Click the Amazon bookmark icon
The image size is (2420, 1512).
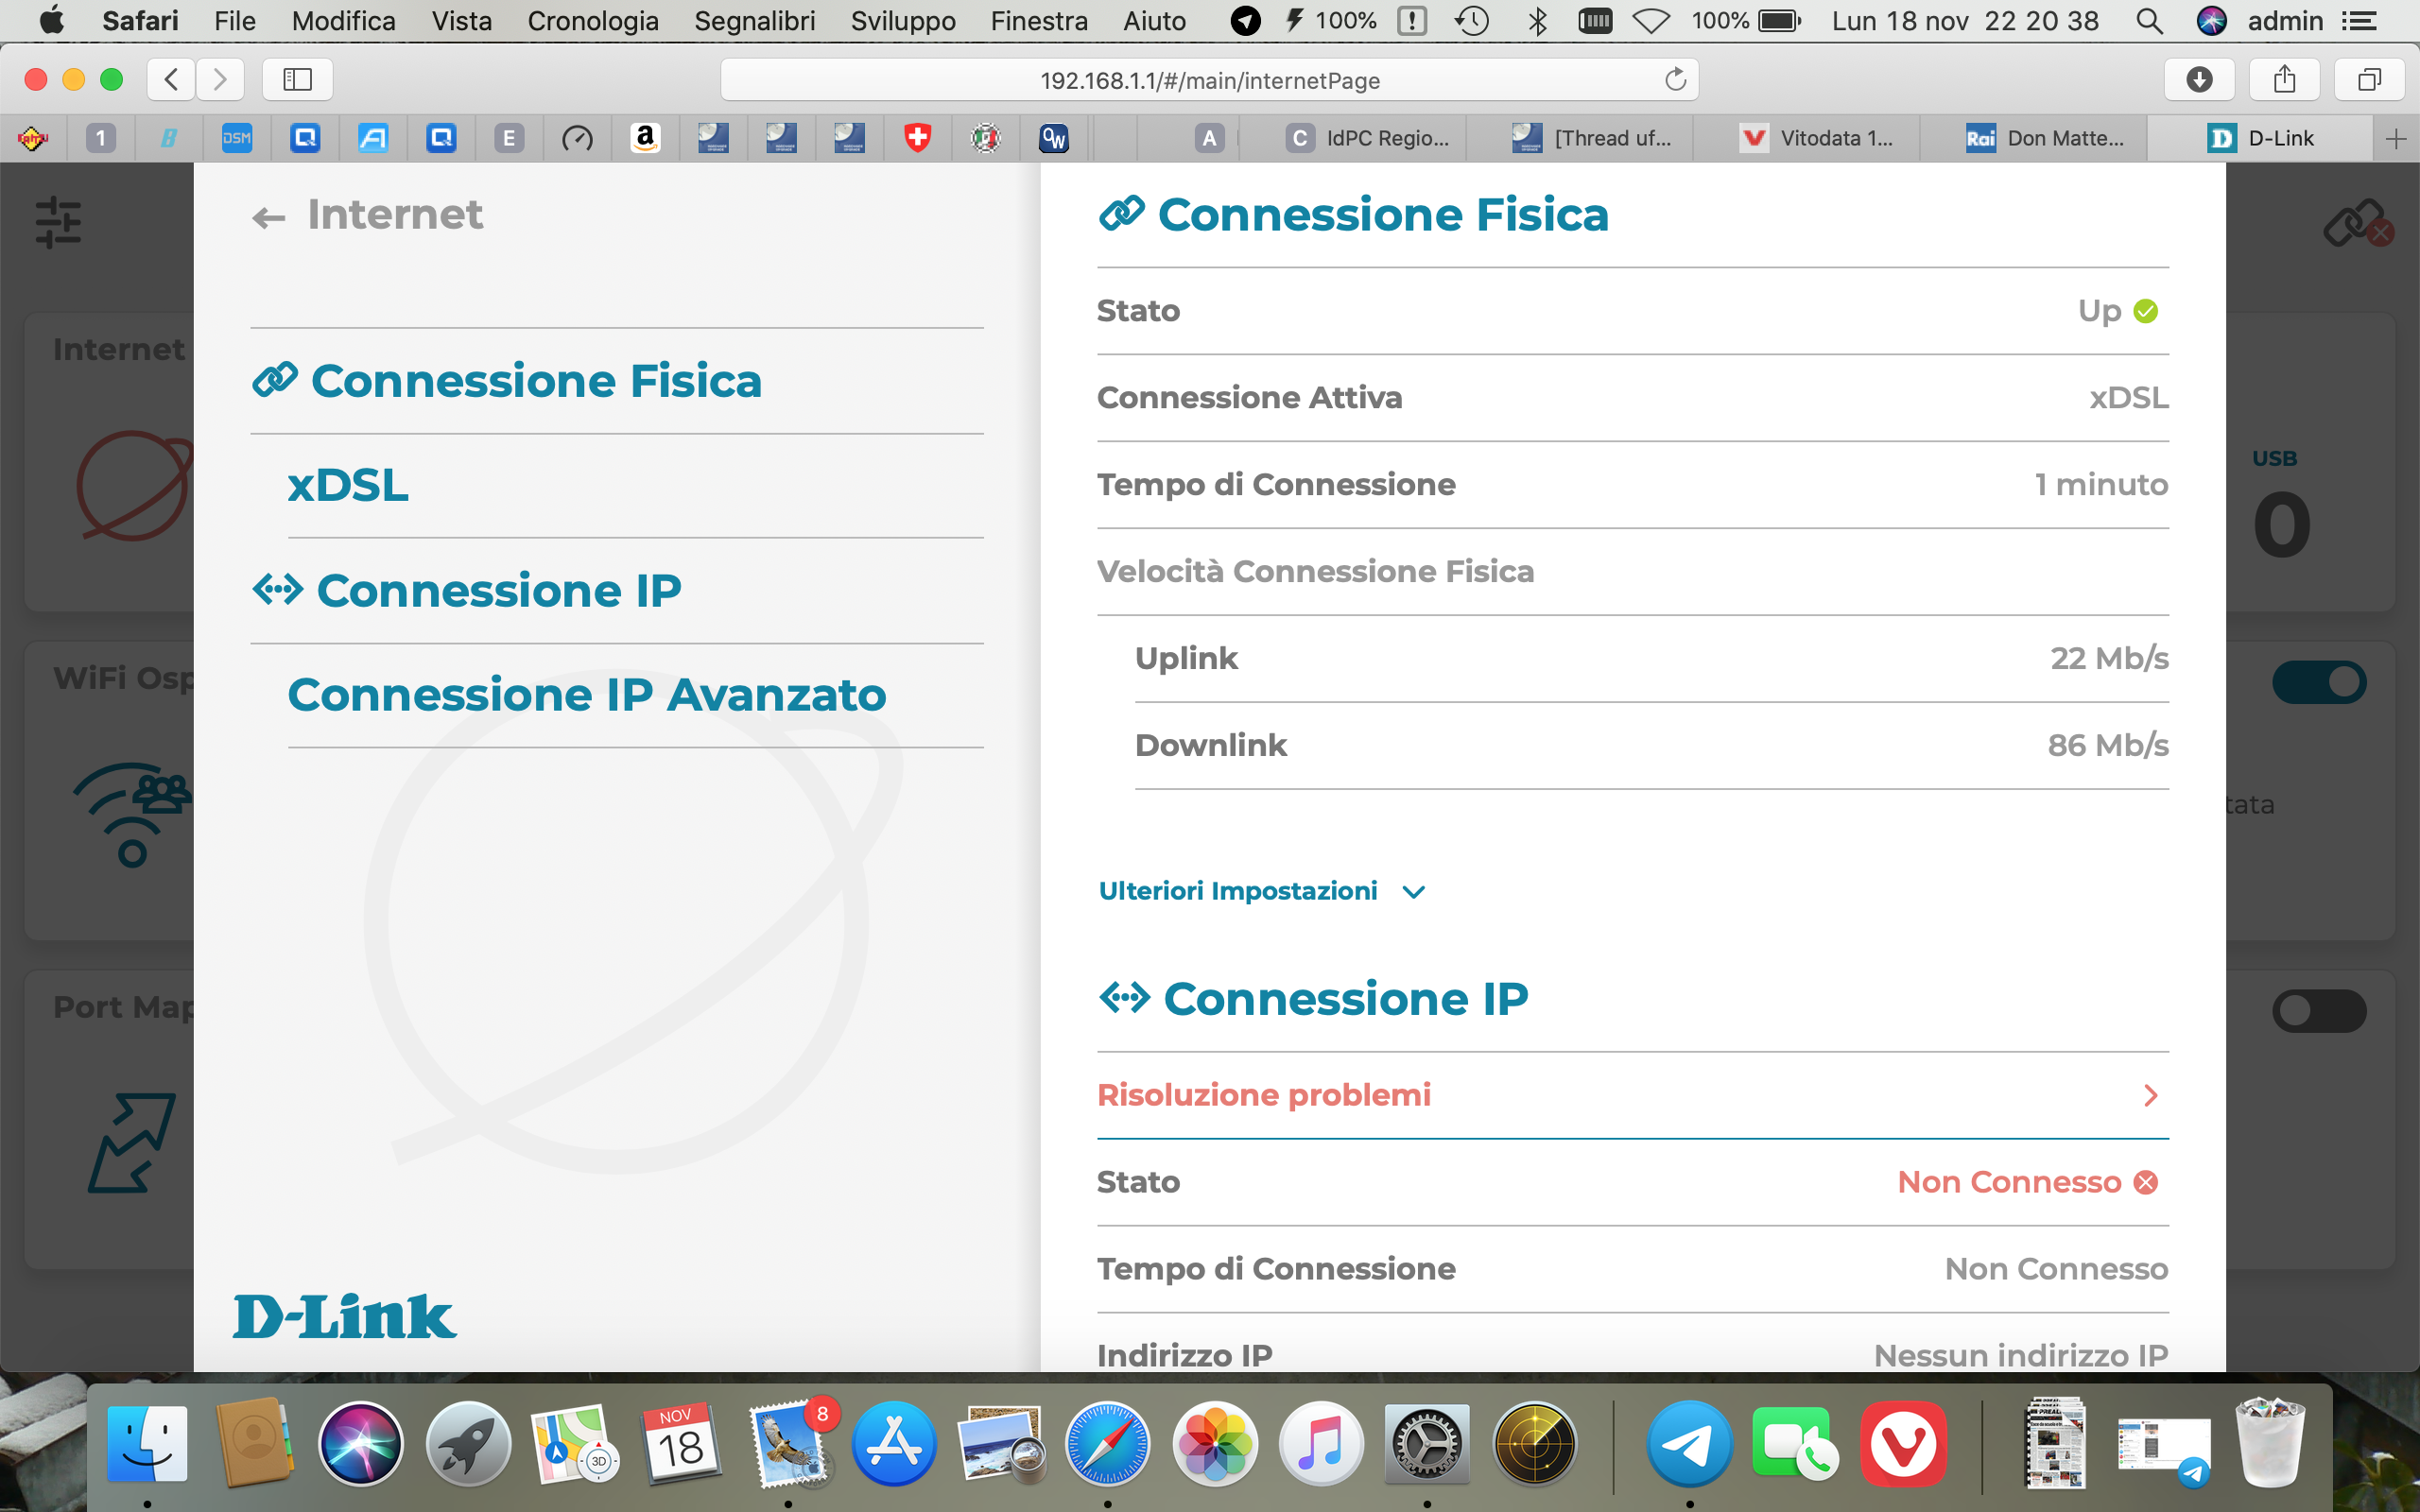click(645, 138)
